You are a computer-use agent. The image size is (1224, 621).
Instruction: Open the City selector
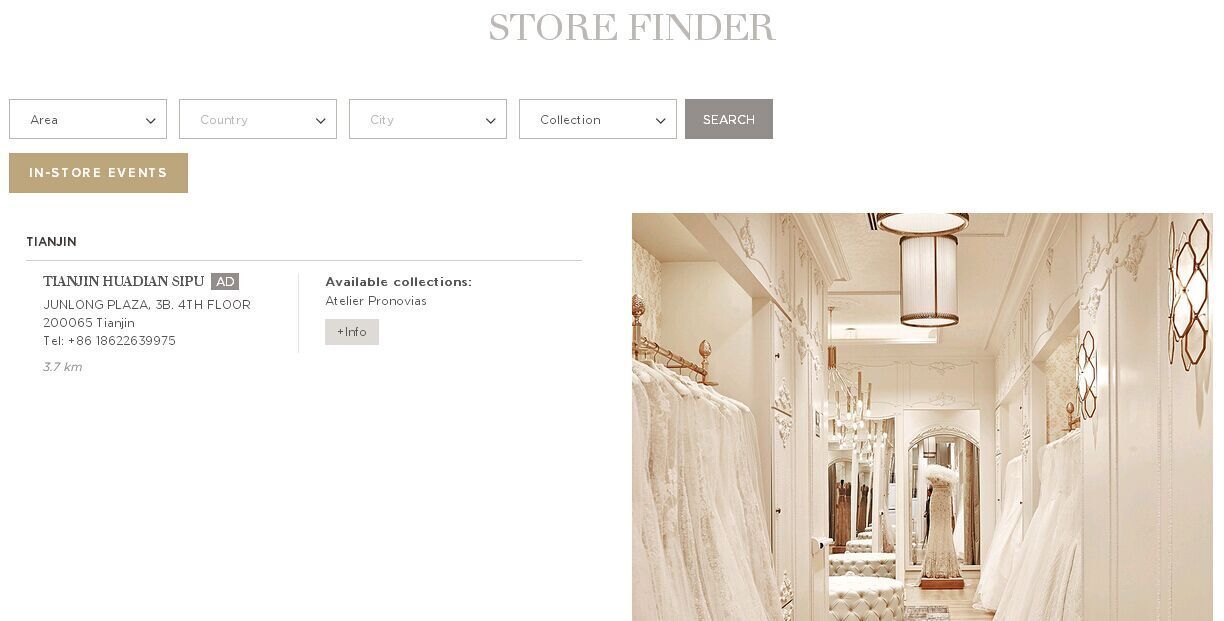tap(428, 119)
